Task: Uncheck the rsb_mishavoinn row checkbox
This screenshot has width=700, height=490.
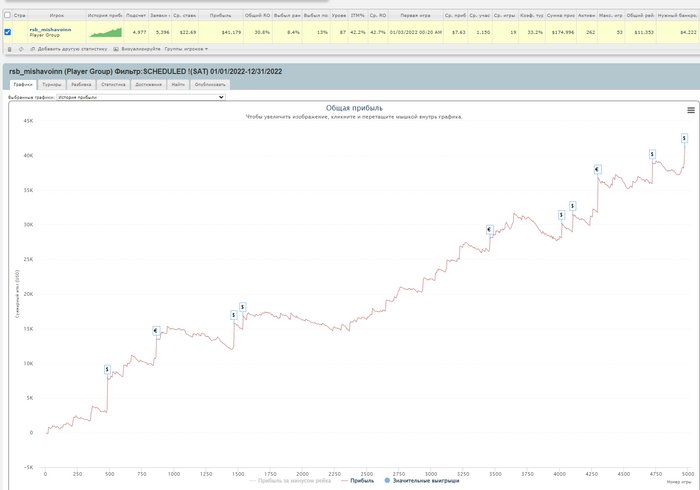Action: point(7,32)
